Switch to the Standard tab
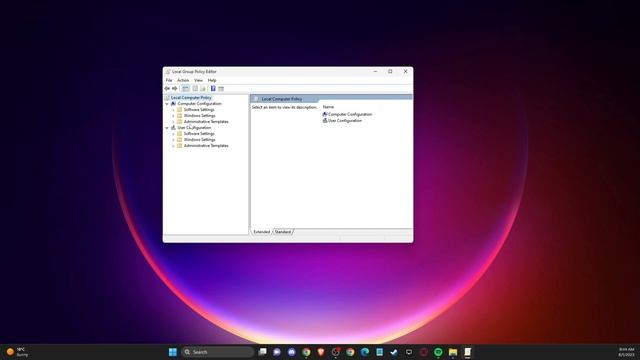This screenshot has width=640, height=360. click(x=283, y=232)
